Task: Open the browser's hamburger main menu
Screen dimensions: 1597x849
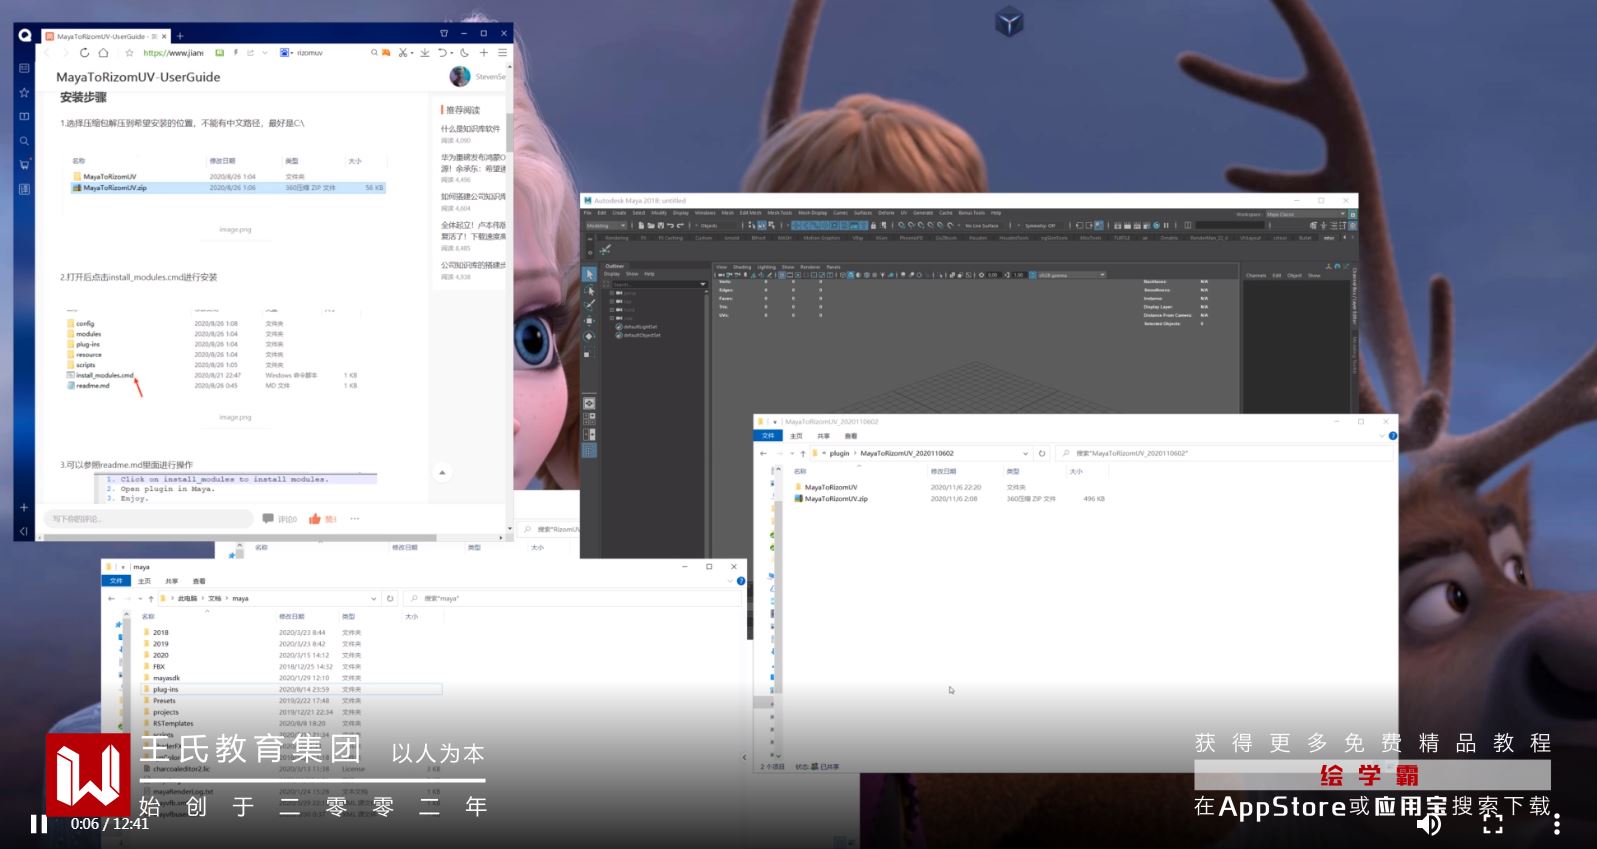Action: 502,53
